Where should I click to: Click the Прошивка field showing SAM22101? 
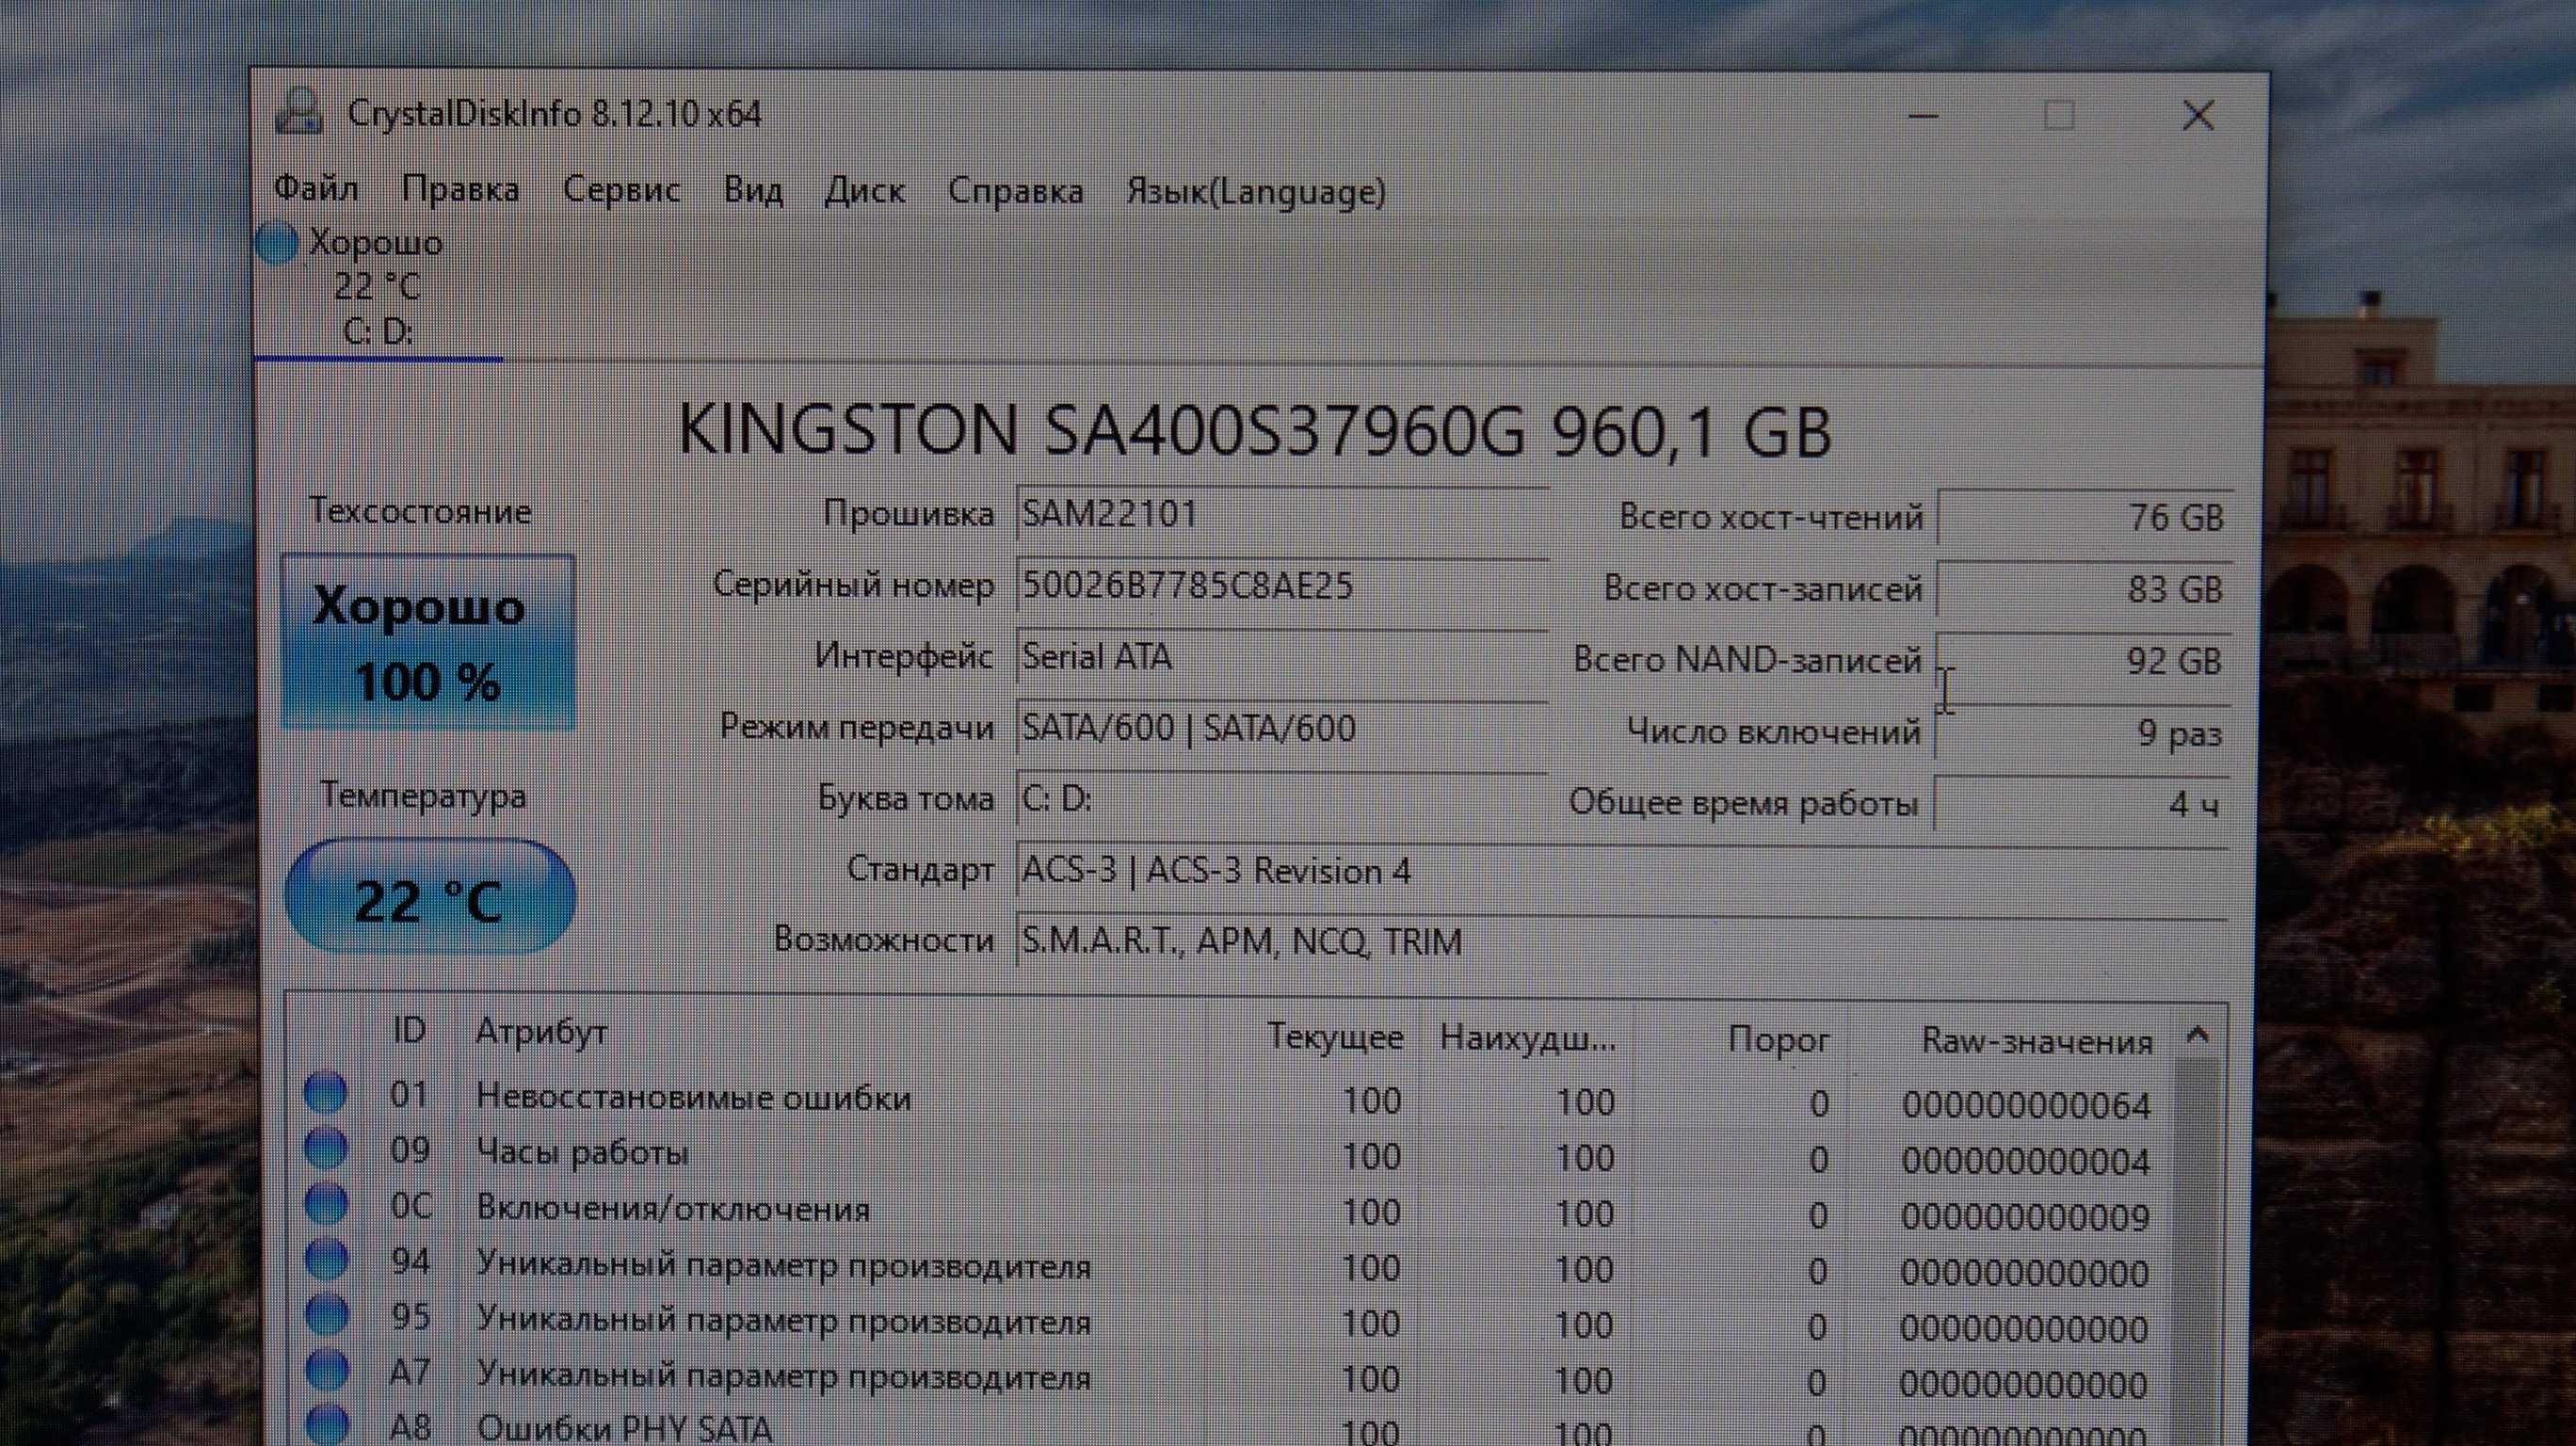click(x=1281, y=514)
